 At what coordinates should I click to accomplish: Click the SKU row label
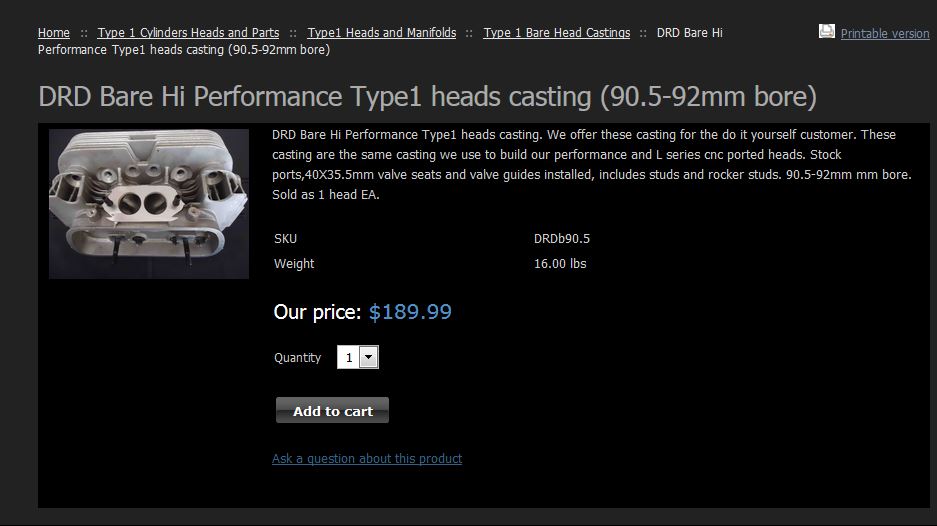tap(285, 239)
